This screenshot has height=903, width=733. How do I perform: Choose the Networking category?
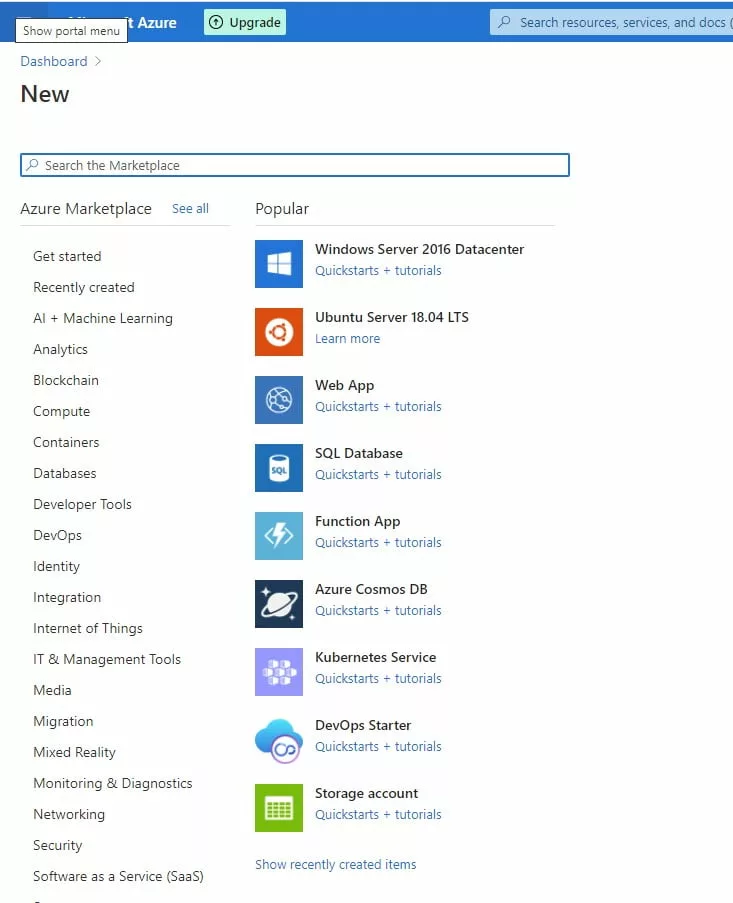click(68, 814)
